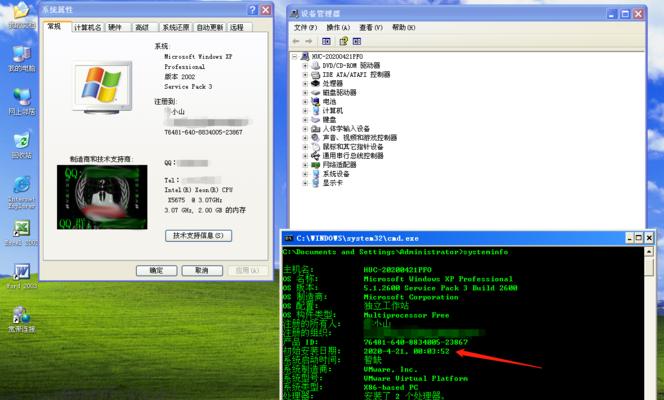Image resolution: width=664 pixels, height=400 pixels.
Task: Click first console view icon in Device Manager toolbar
Action: tap(326, 41)
